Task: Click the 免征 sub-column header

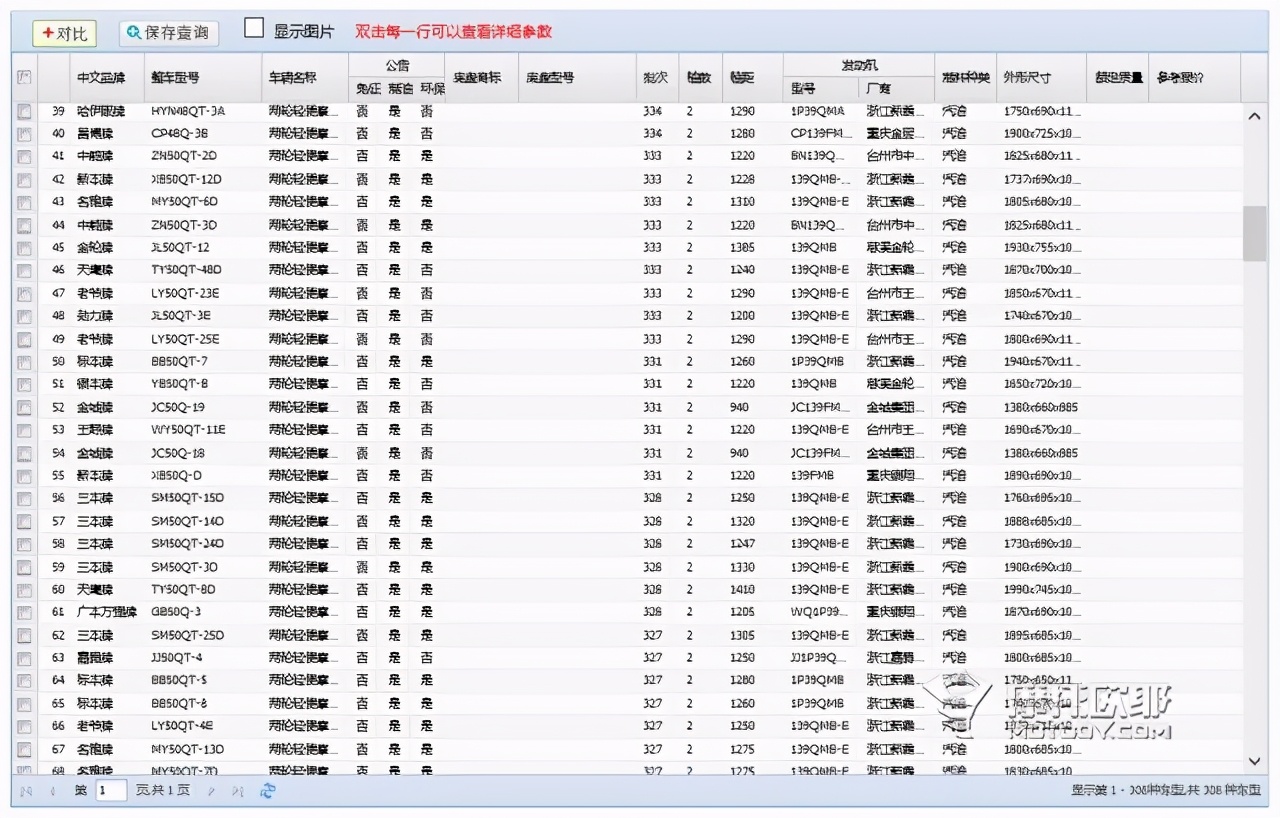Action: (x=367, y=89)
